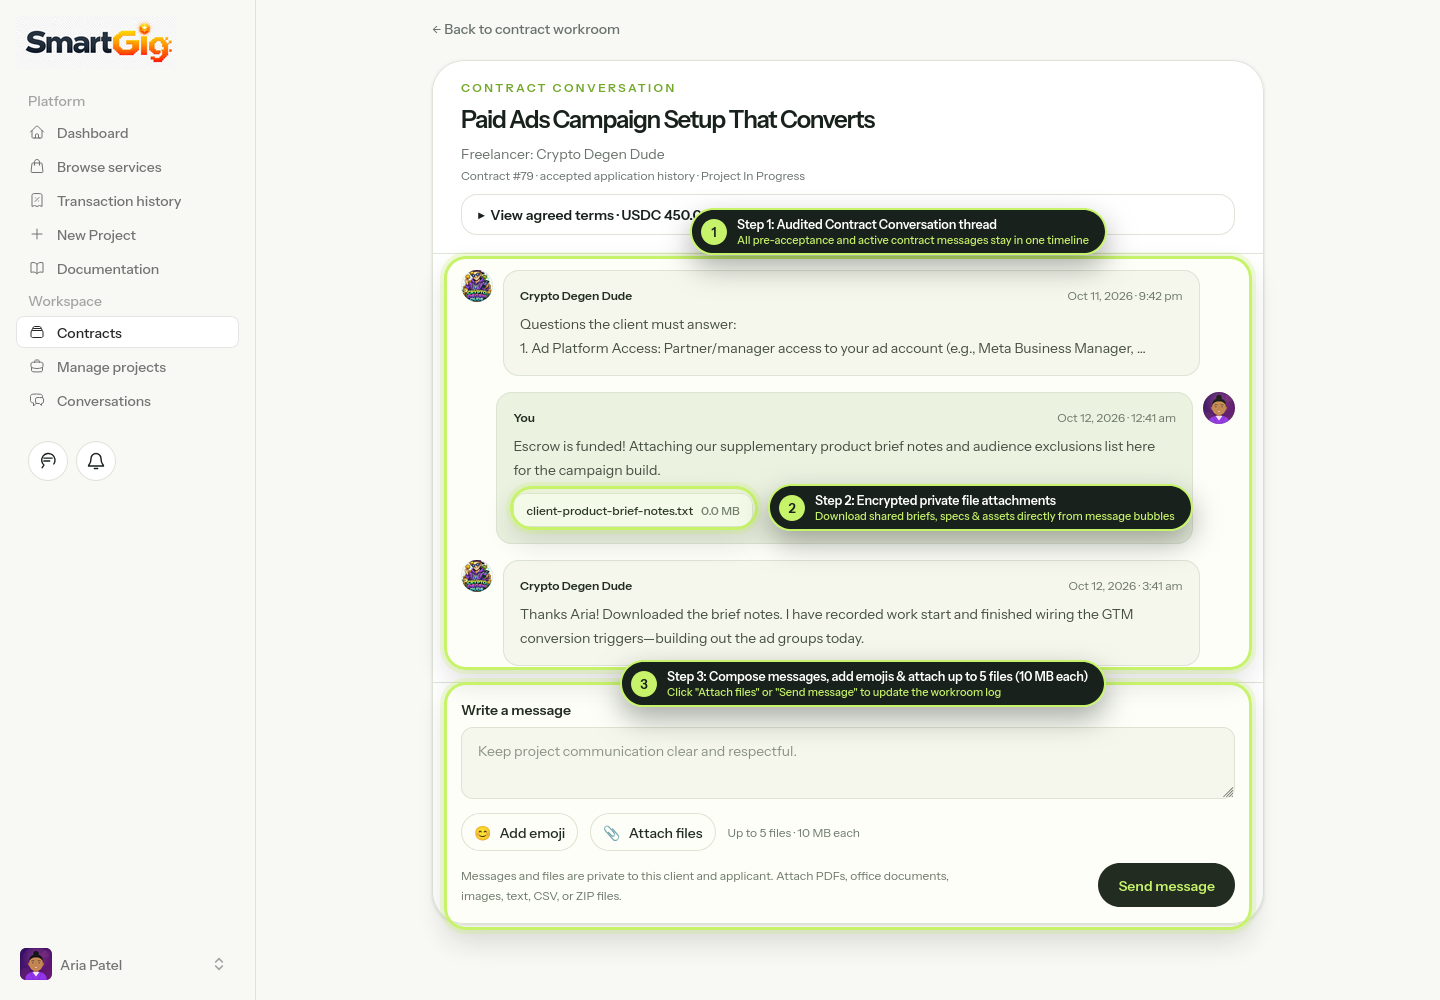The image size is (1440, 1000).
Task: Click your avatar beside the escrow message
Action: point(1219,408)
